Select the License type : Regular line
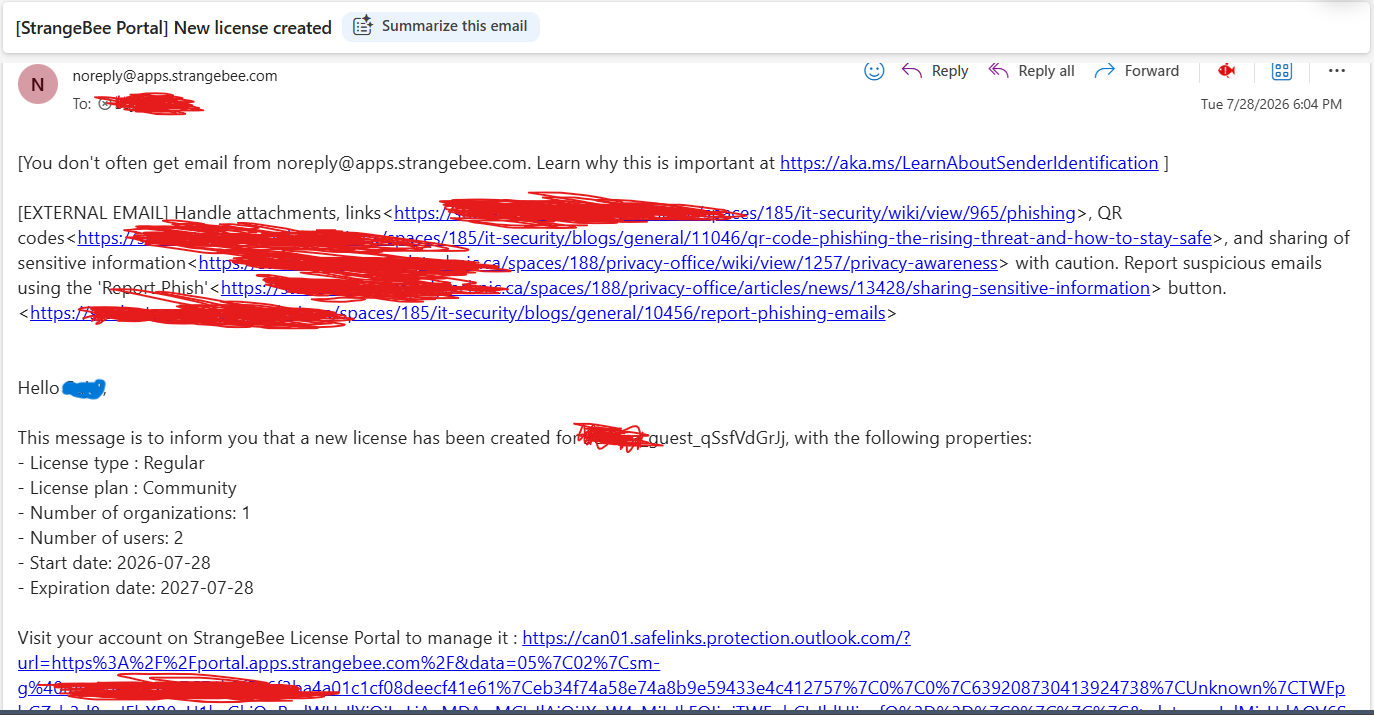The height and width of the screenshot is (715, 1374). 111,463
